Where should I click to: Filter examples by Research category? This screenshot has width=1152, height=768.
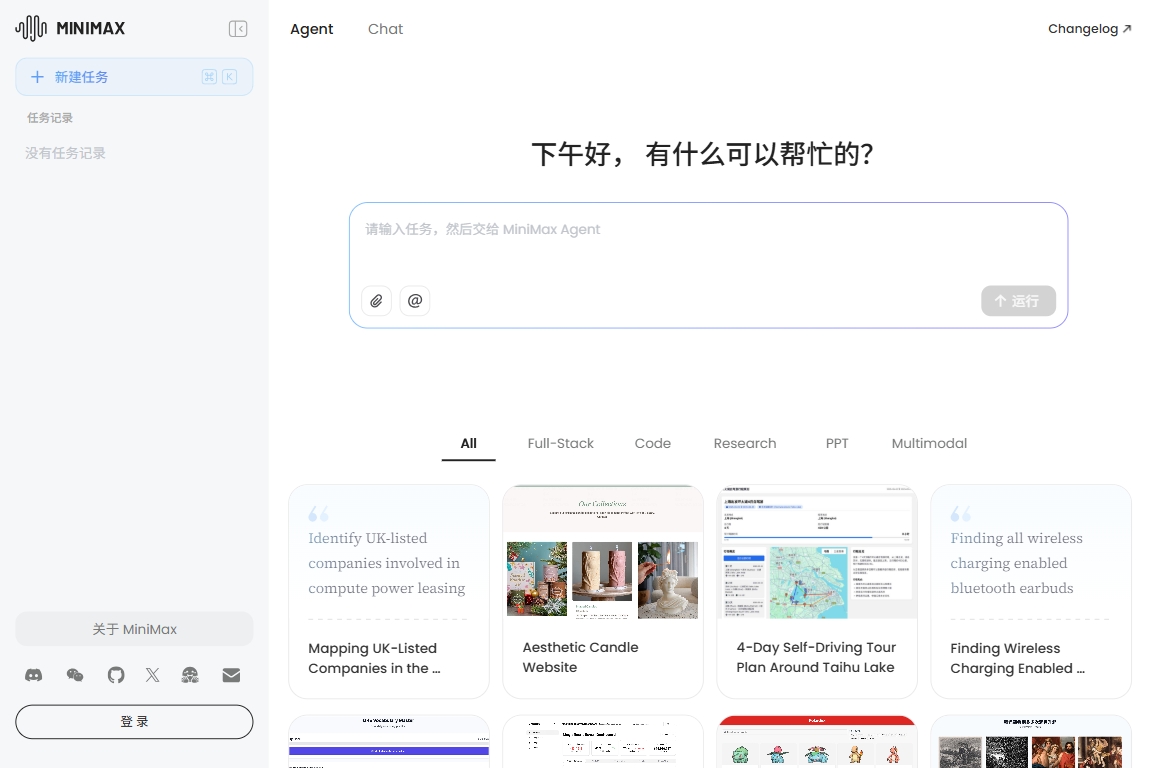click(744, 443)
